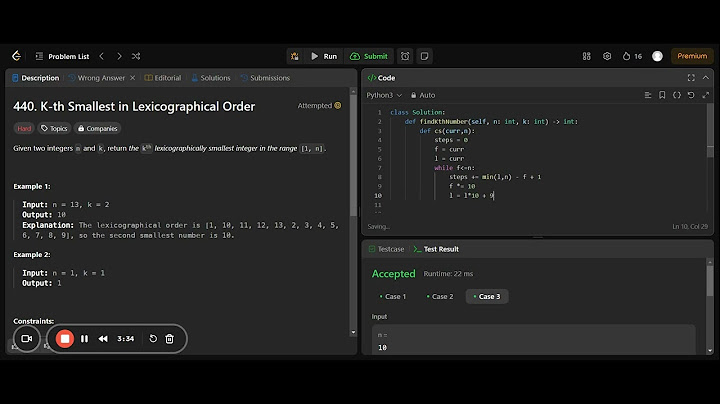Switch to the Description tab
Image resolution: width=720 pixels, height=404 pixels.
[x=35, y=78]
